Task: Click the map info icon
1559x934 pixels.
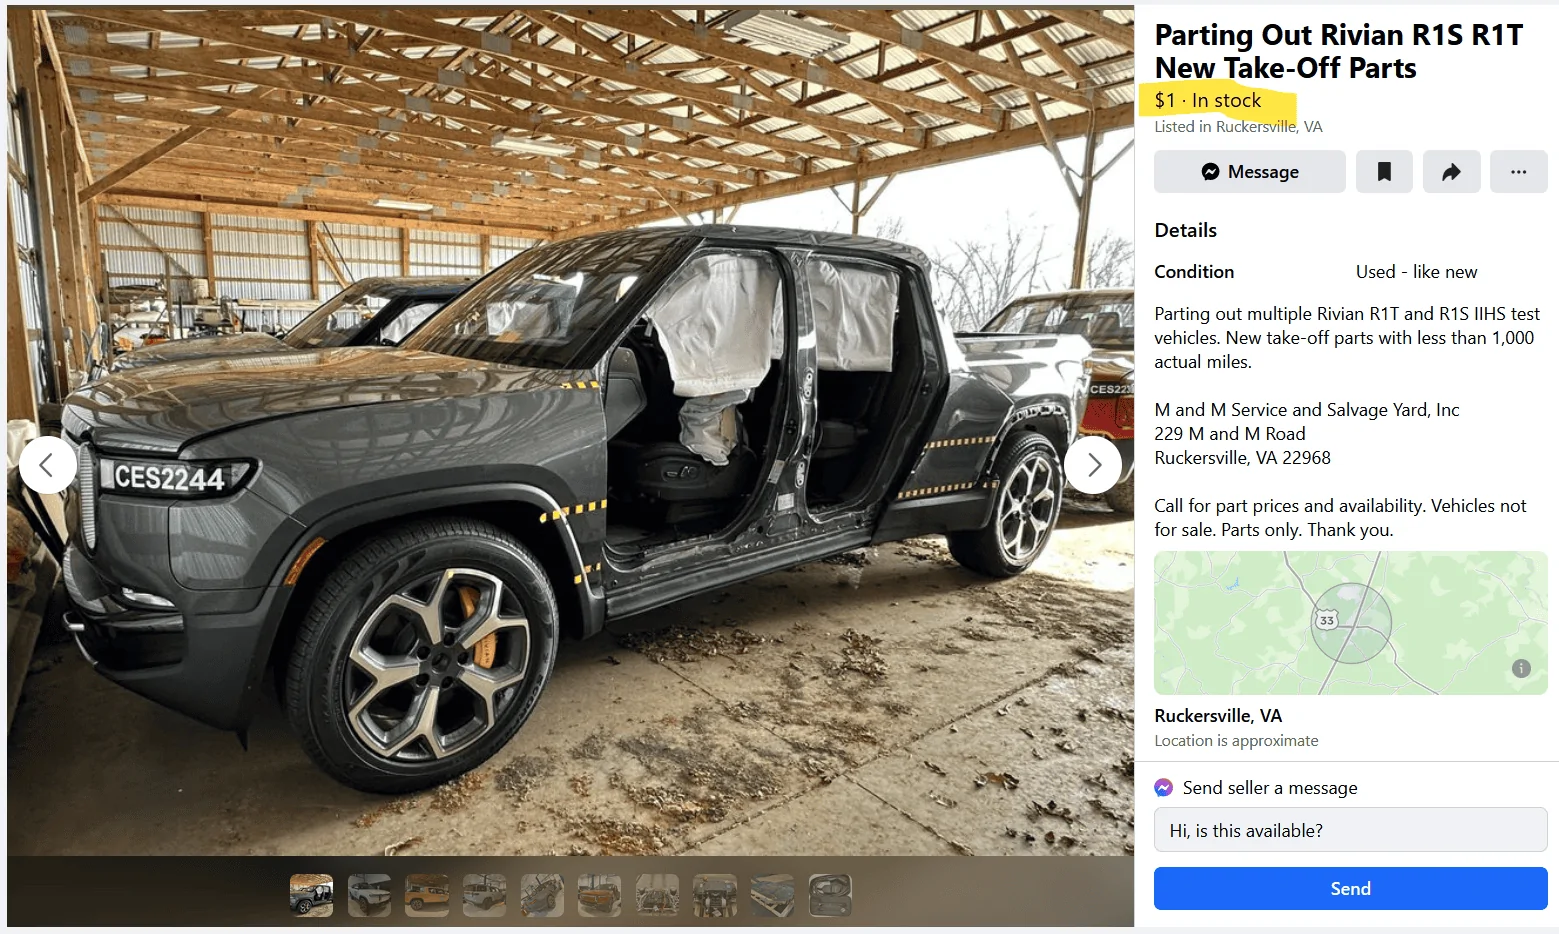Action: point(1521,669)
